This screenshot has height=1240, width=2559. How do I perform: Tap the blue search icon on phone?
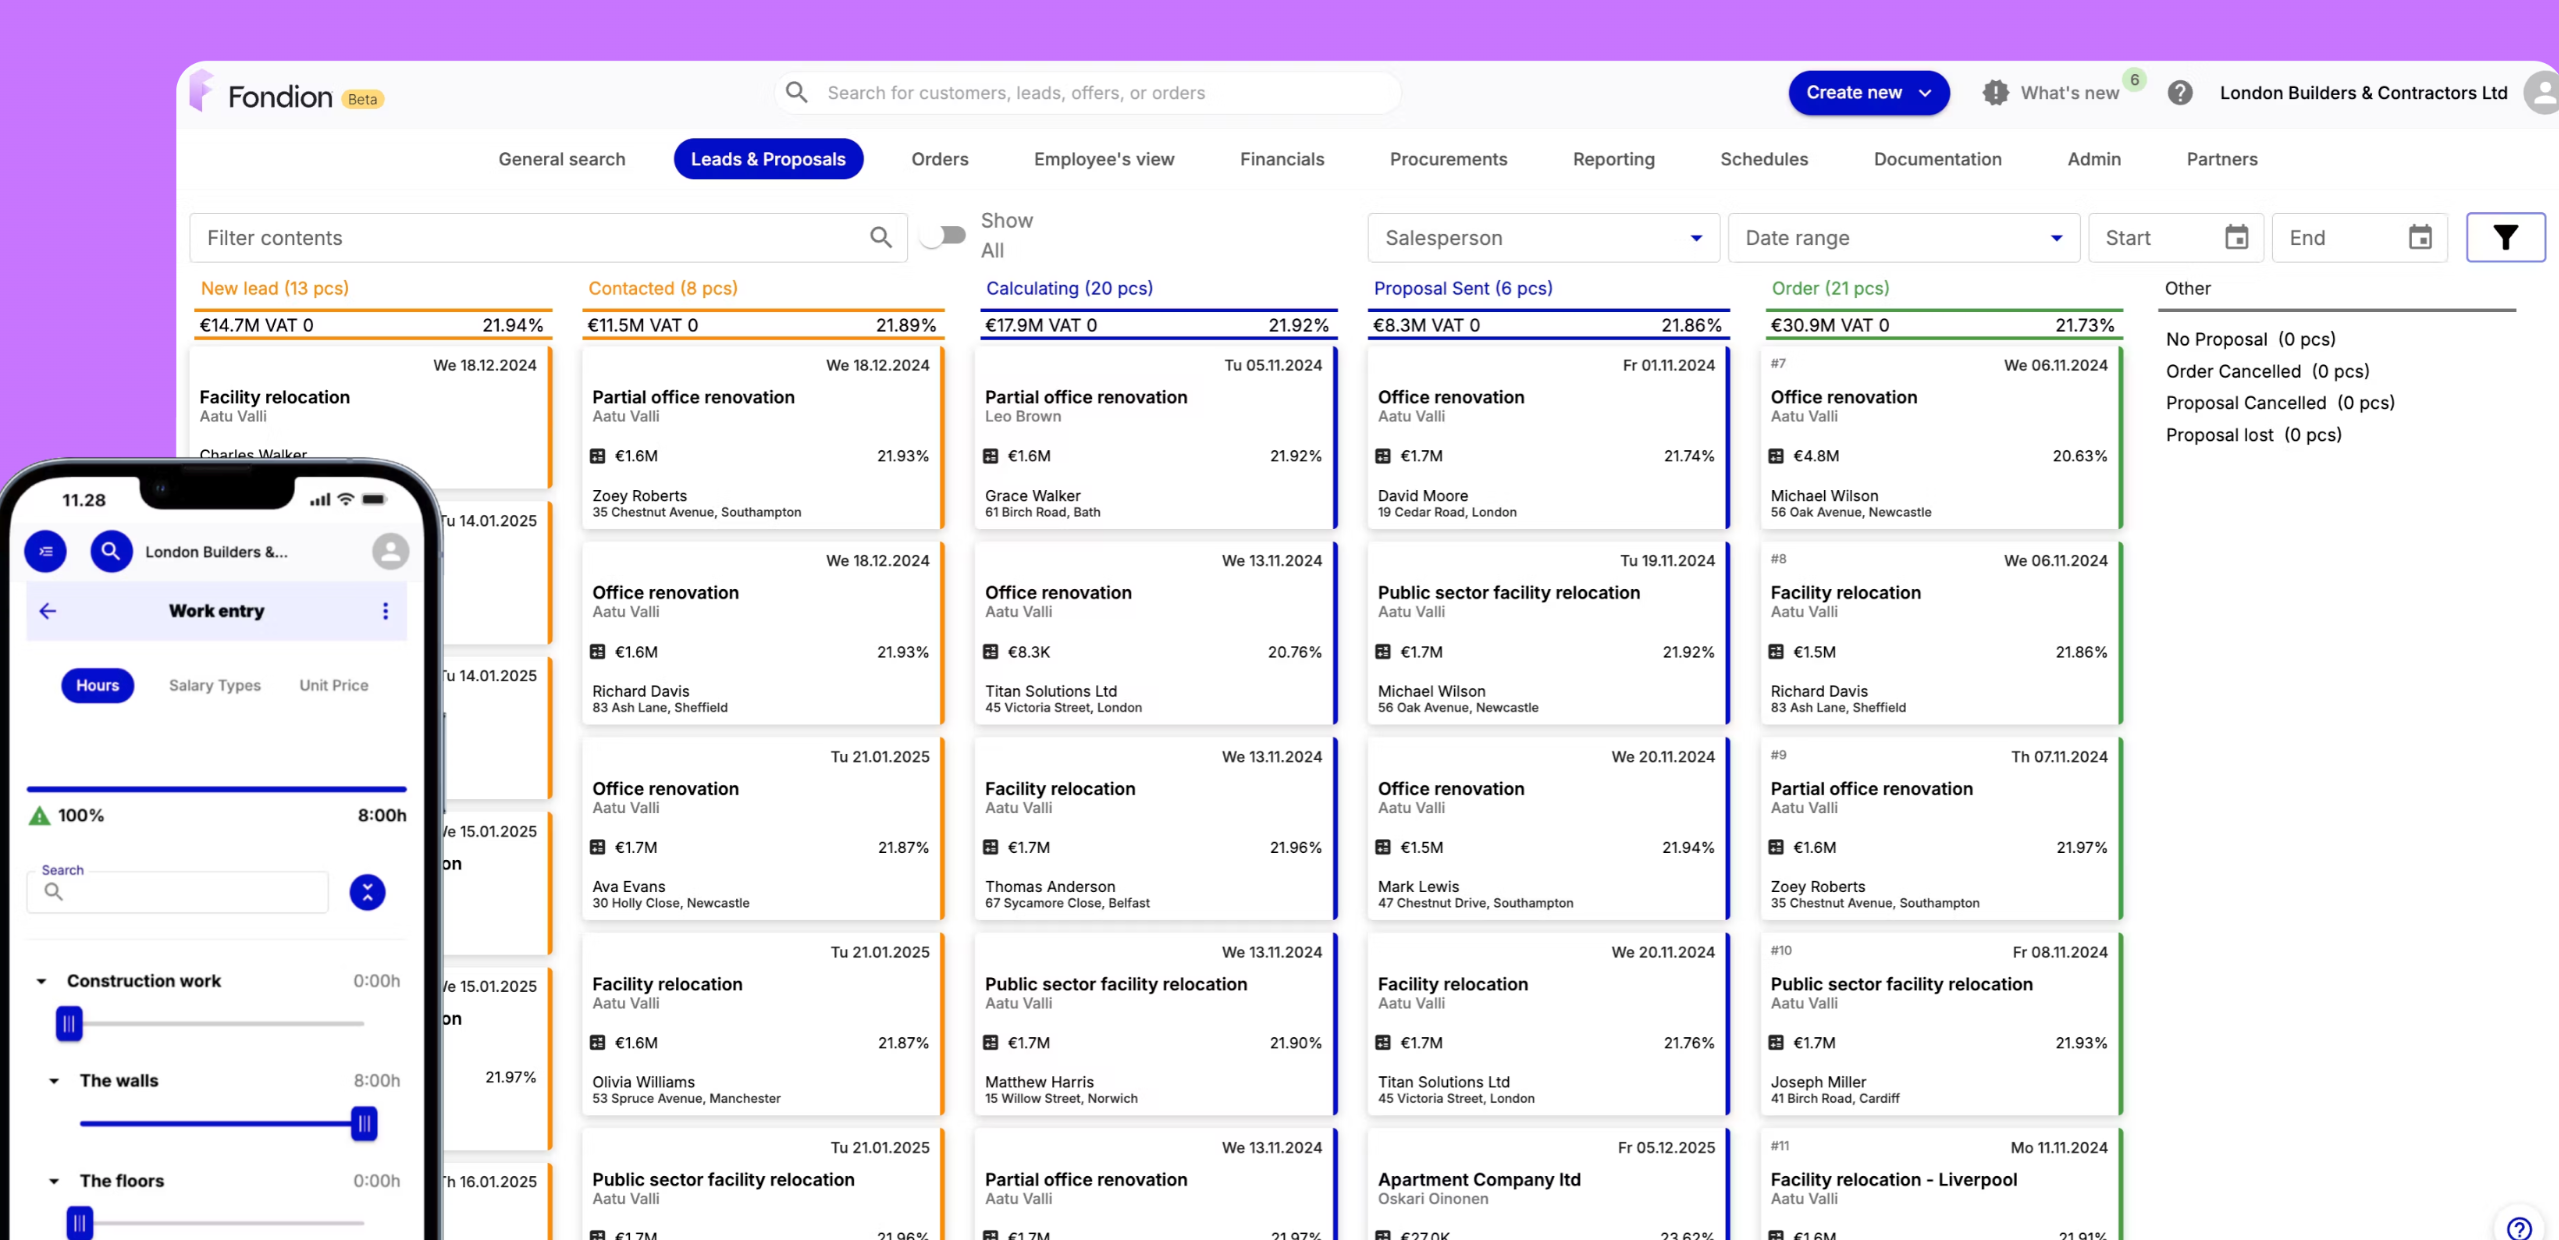point(111,551)
